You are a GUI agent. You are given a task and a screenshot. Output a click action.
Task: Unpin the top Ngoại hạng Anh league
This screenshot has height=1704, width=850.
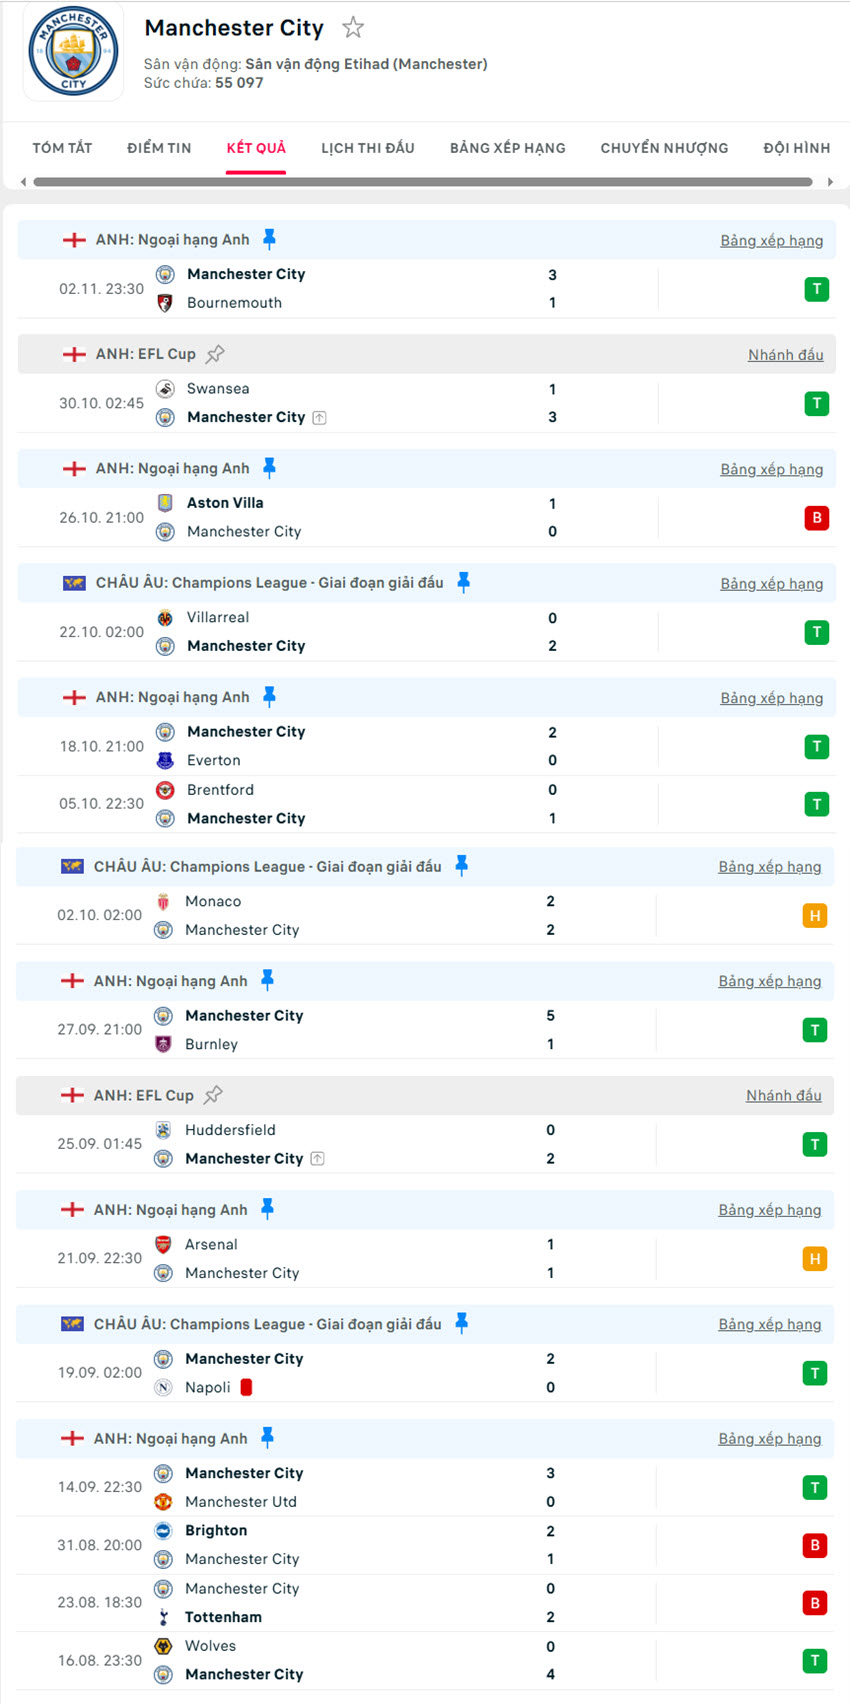269,239
